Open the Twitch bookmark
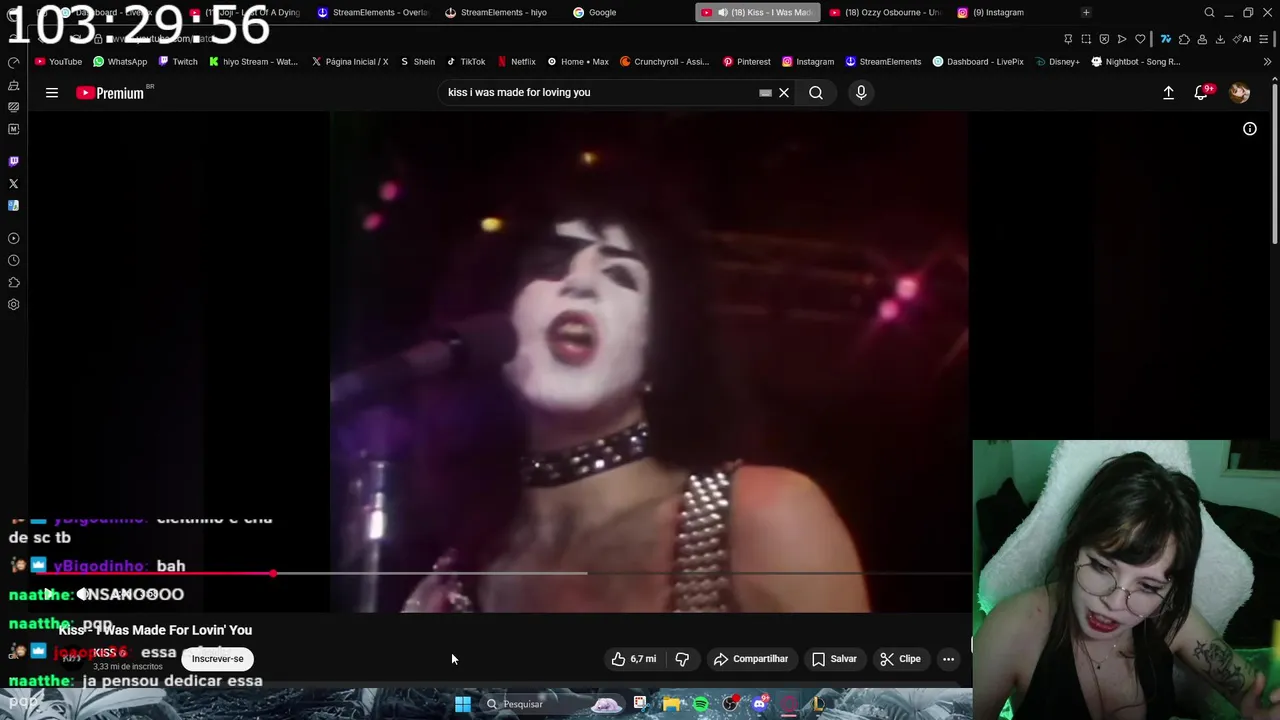 coord(178,61)
